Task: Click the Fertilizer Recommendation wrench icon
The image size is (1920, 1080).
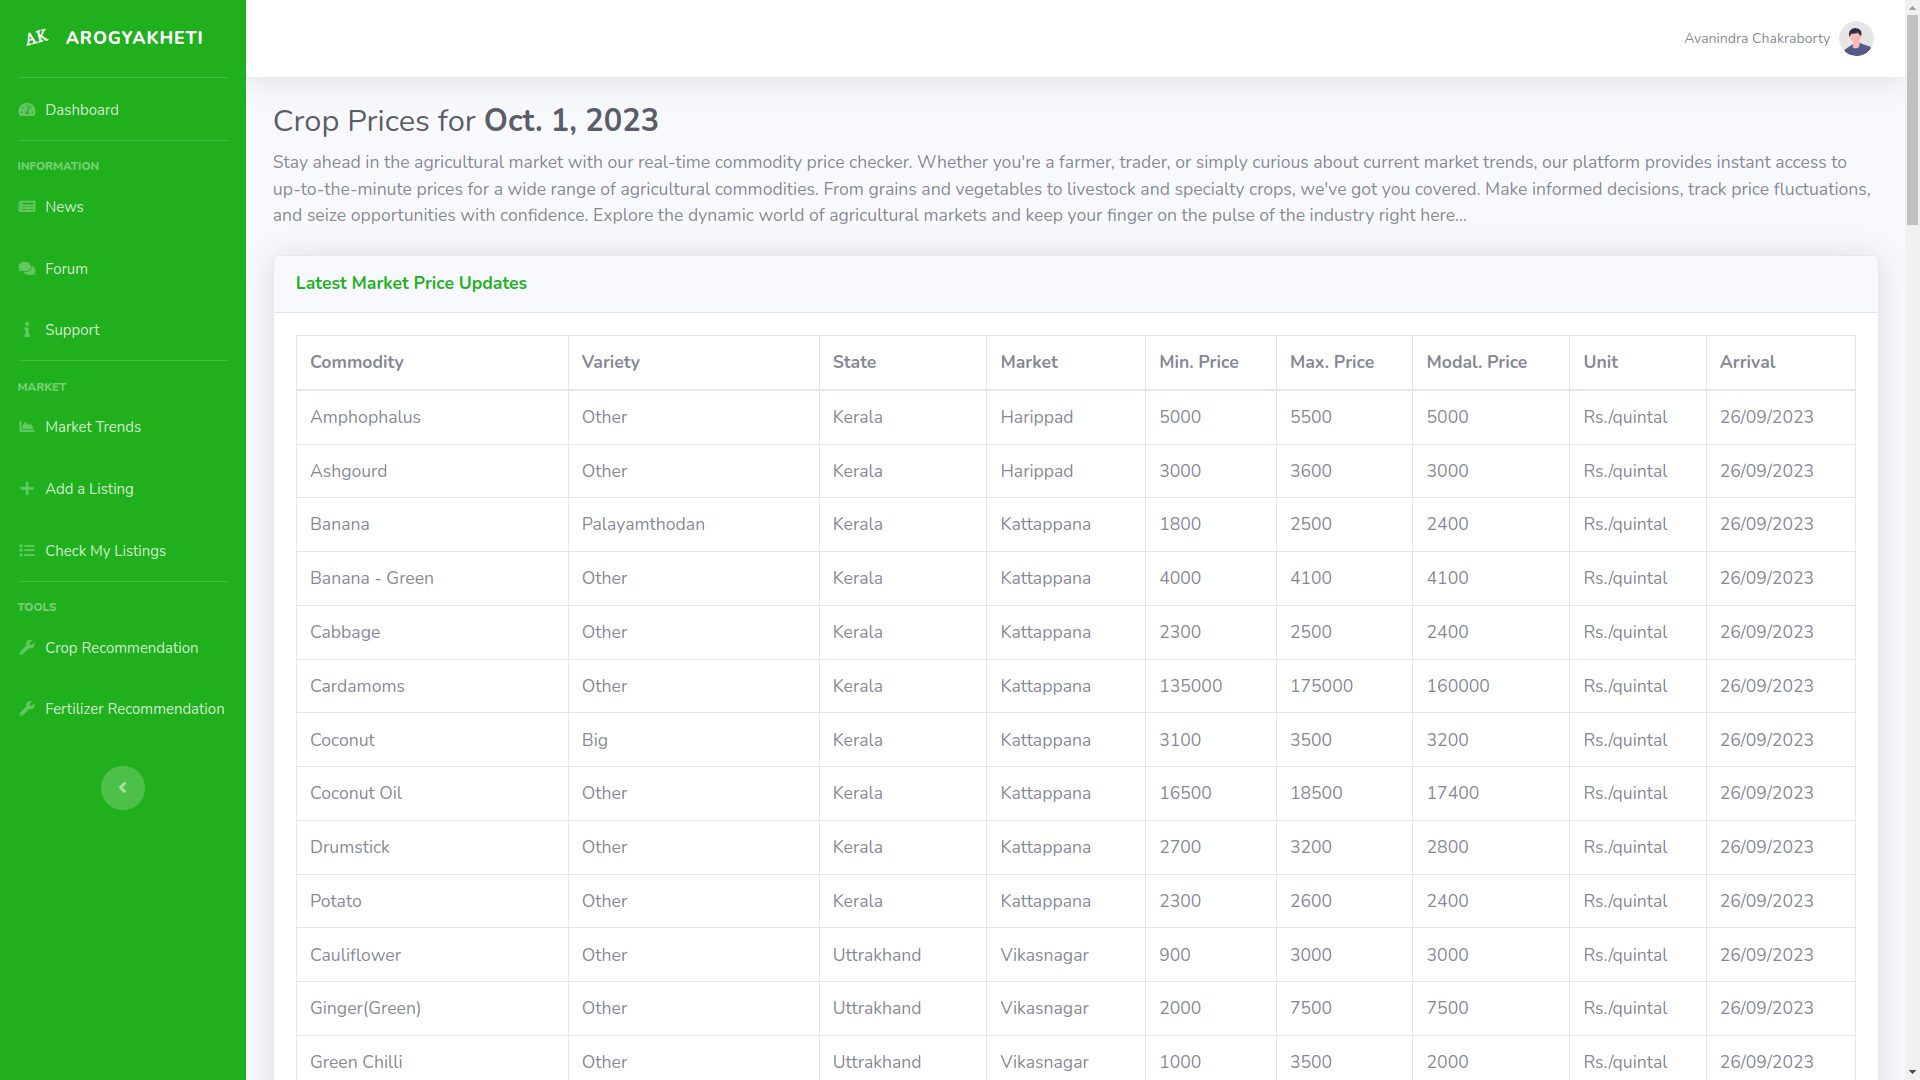Action: coord(27,709)
